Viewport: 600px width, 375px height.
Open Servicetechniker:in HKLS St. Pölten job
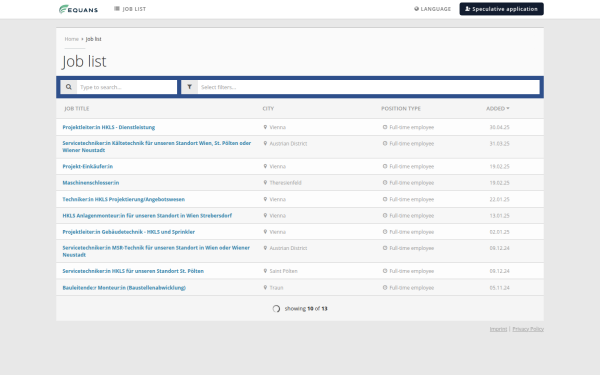133,271
